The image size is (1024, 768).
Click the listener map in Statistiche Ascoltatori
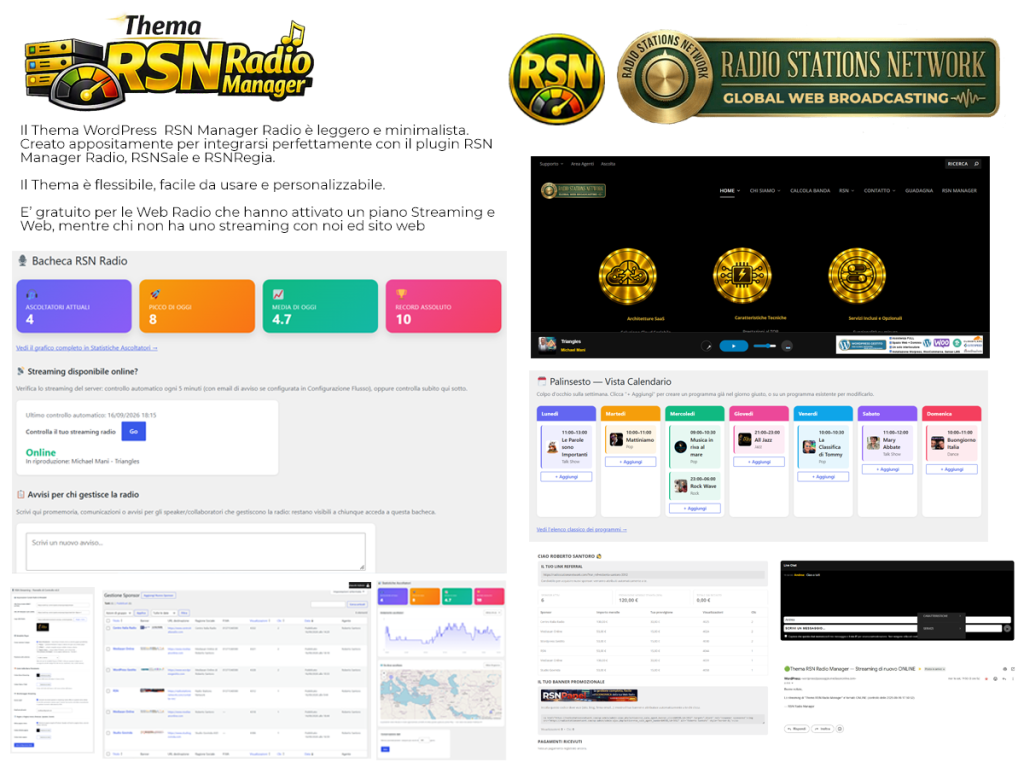point(441,696)
